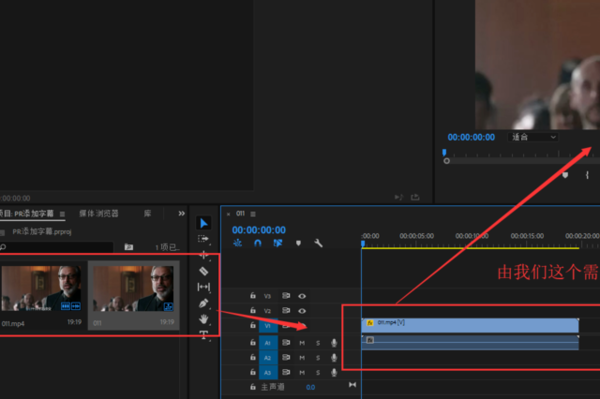Select the Selection tool arrow
Viewport: 600px width, 399px height.
(204, 223)
